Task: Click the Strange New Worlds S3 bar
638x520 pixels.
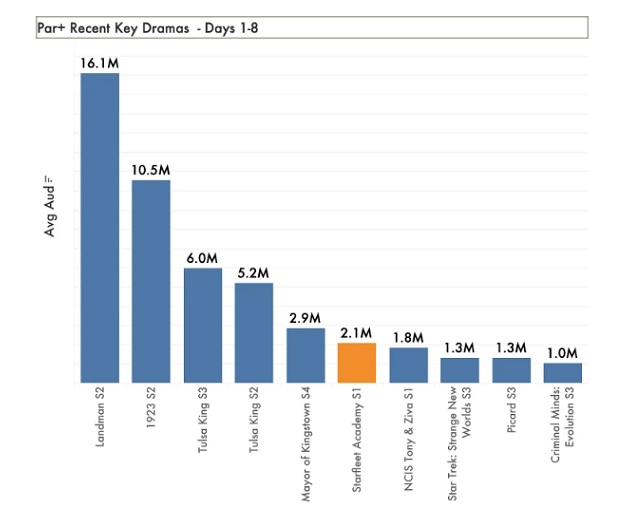Action: (x=460, y=370)
